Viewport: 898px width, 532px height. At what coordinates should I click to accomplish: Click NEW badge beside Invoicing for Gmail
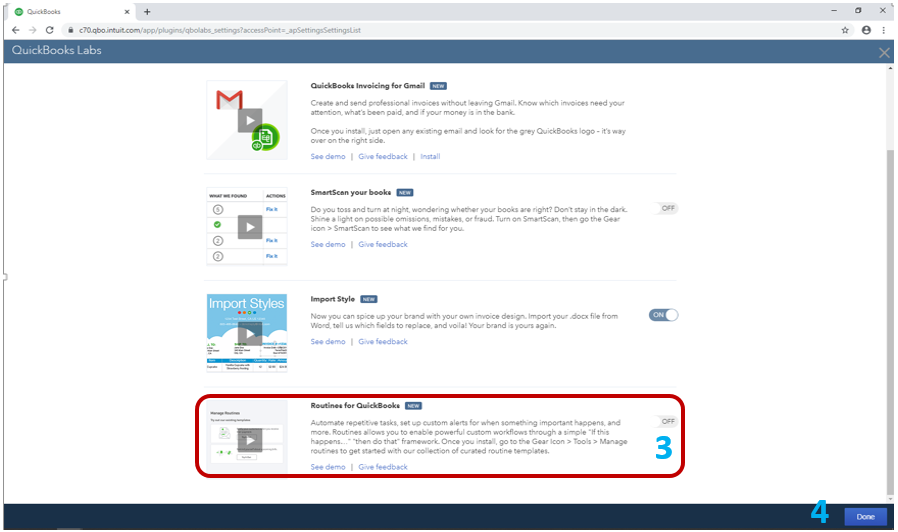click(x=438, y=86)
